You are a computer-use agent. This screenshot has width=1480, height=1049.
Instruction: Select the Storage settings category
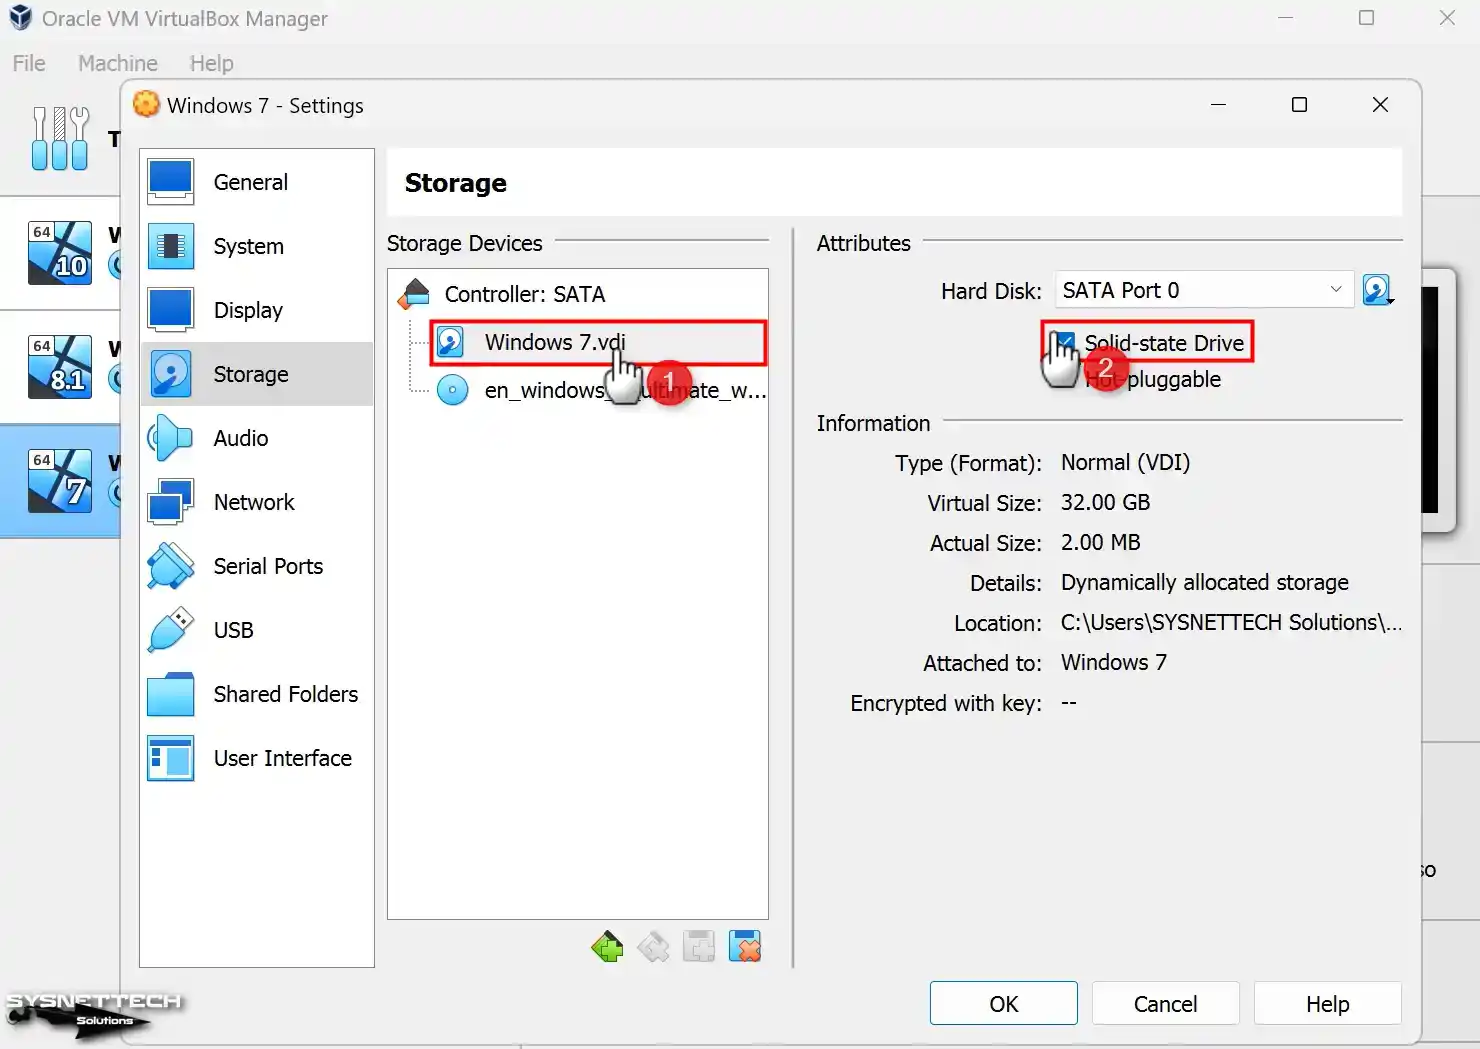point(257,374)
